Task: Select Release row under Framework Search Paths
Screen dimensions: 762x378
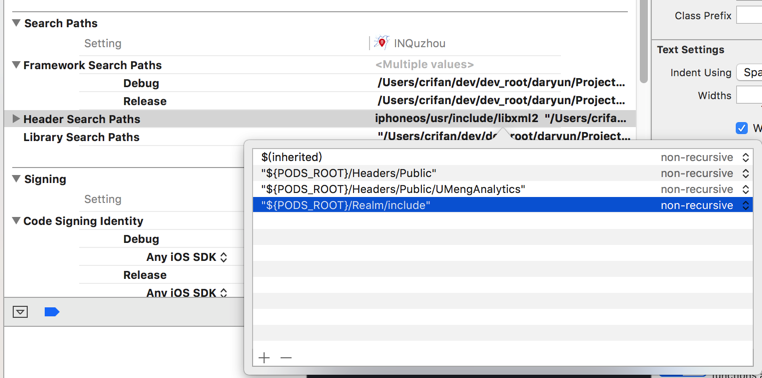Action: pyautogui.click(x=145, y=101)
